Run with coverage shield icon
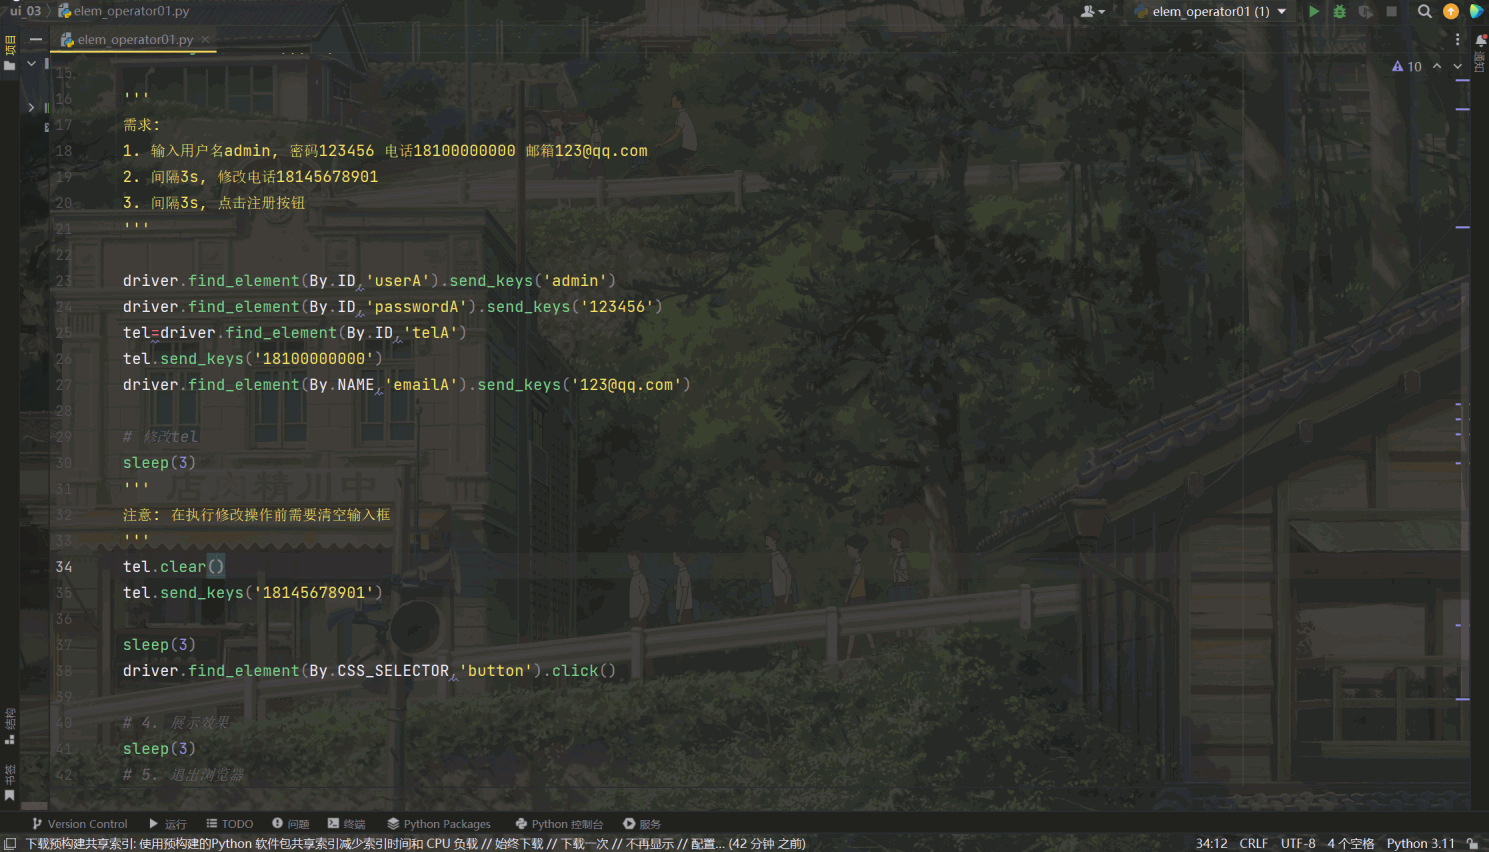 1365,11
